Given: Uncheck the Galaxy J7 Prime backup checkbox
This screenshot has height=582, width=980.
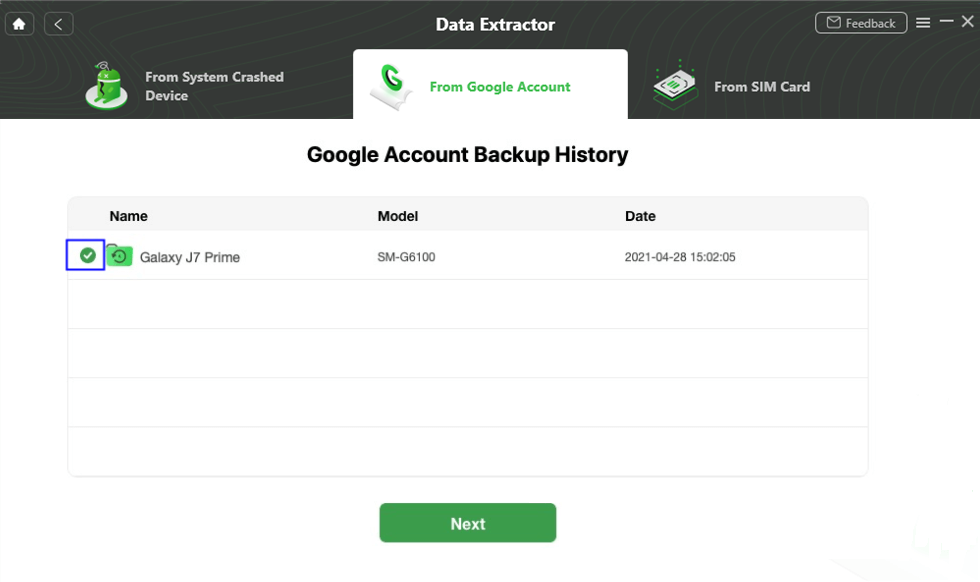Looking at the screenshot, I should [87, 256].
